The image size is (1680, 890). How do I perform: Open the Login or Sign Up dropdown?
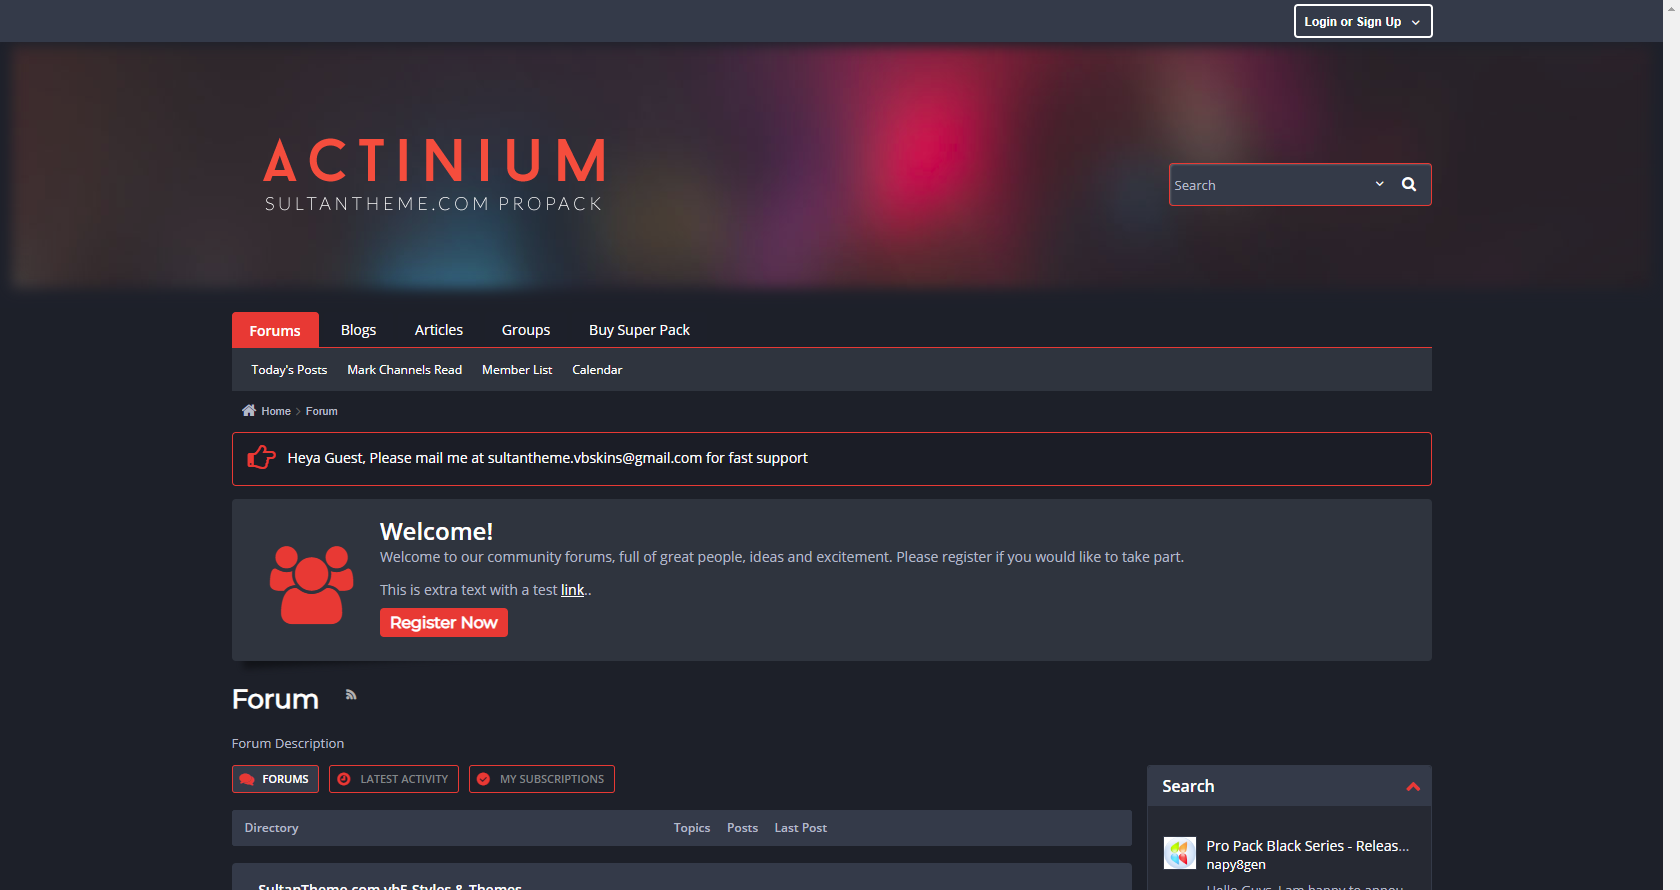[x=1363, y=21]
